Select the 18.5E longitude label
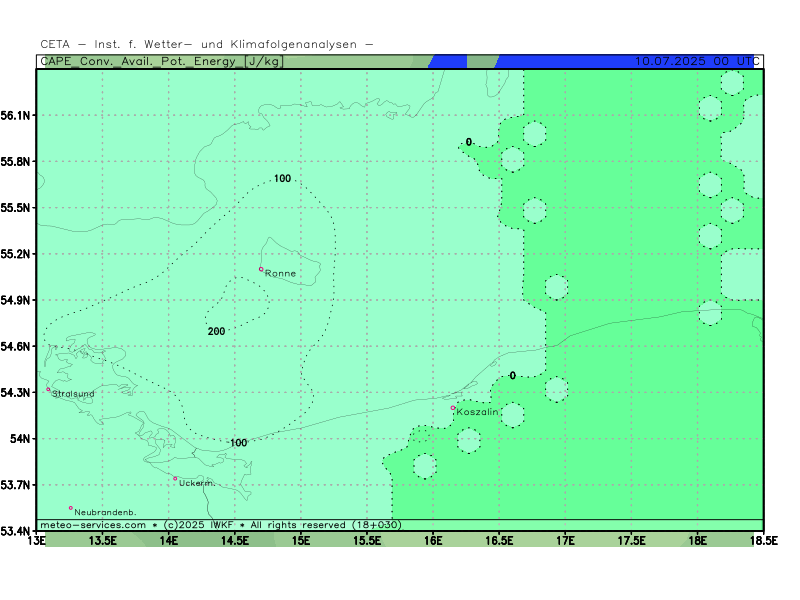Image resolution: width=800 pixels, height=600 pixels. point(764,541)
